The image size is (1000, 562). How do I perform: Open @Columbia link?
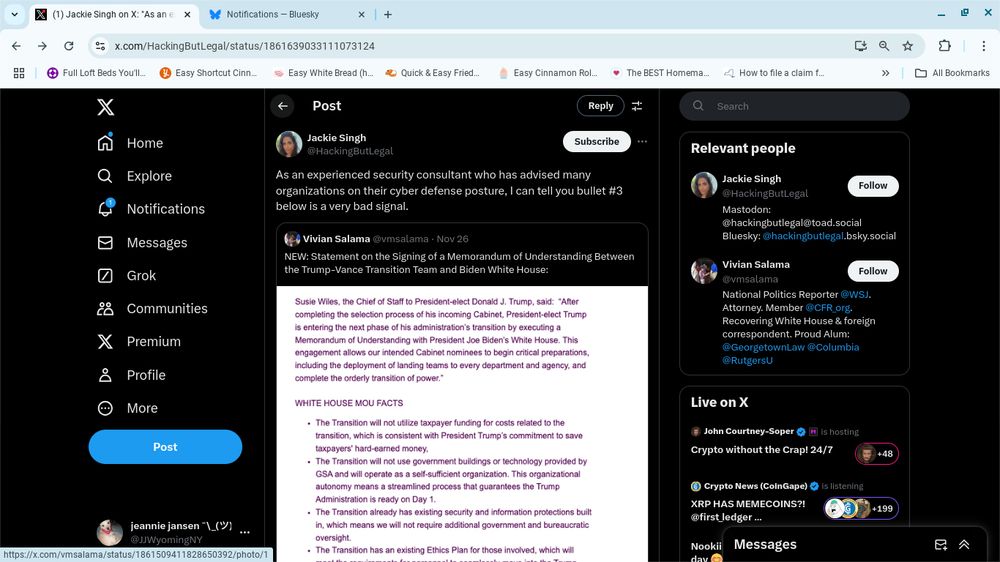coord(833,347)
